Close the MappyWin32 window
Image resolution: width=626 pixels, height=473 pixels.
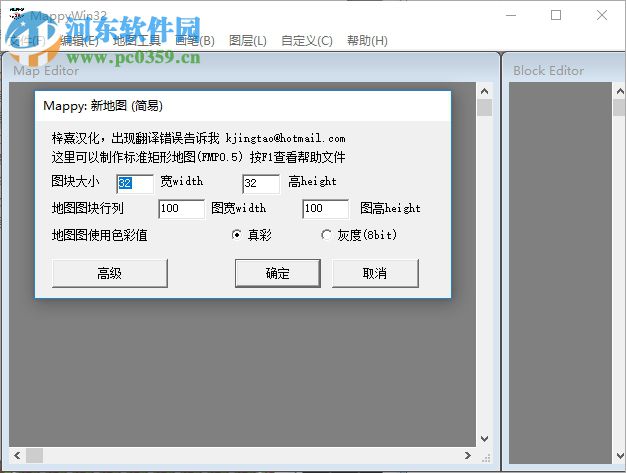point(602,16)
